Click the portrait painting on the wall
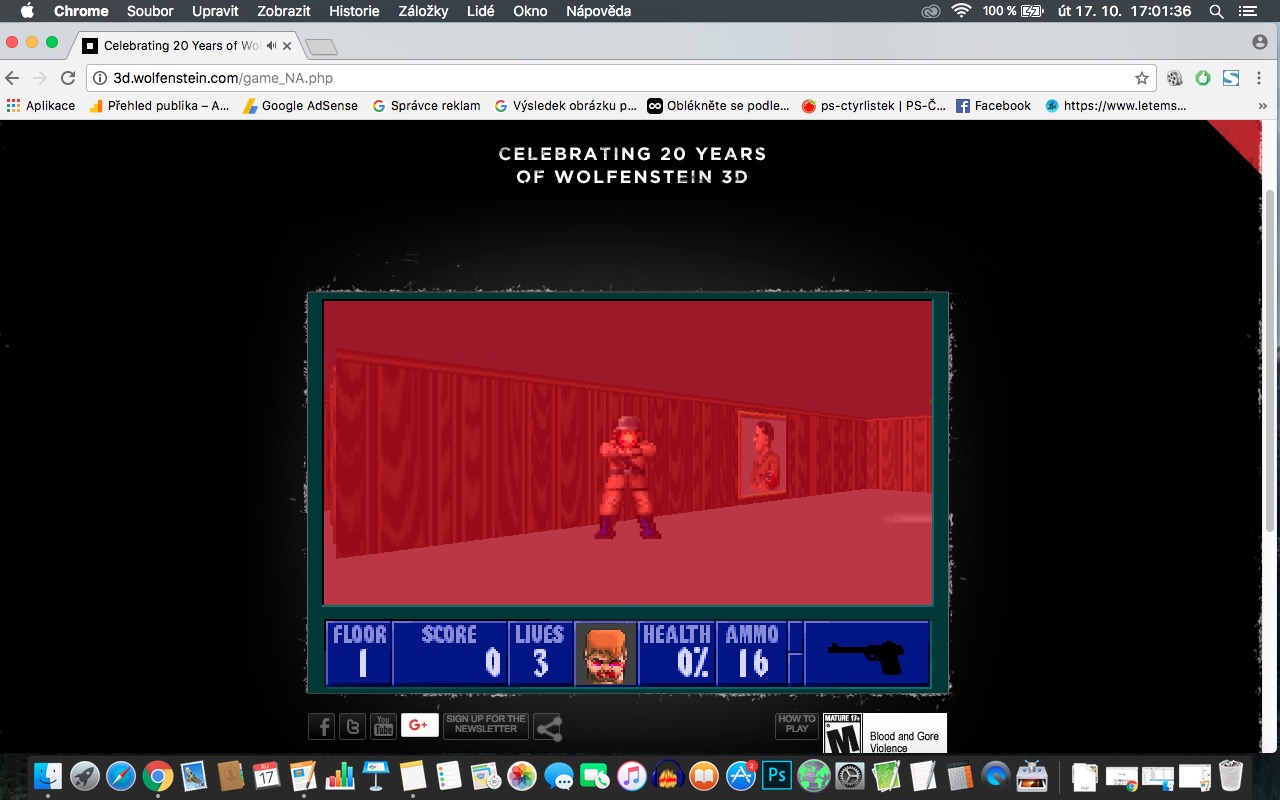Screen dimensions: 1280x800 click(762, 455)
